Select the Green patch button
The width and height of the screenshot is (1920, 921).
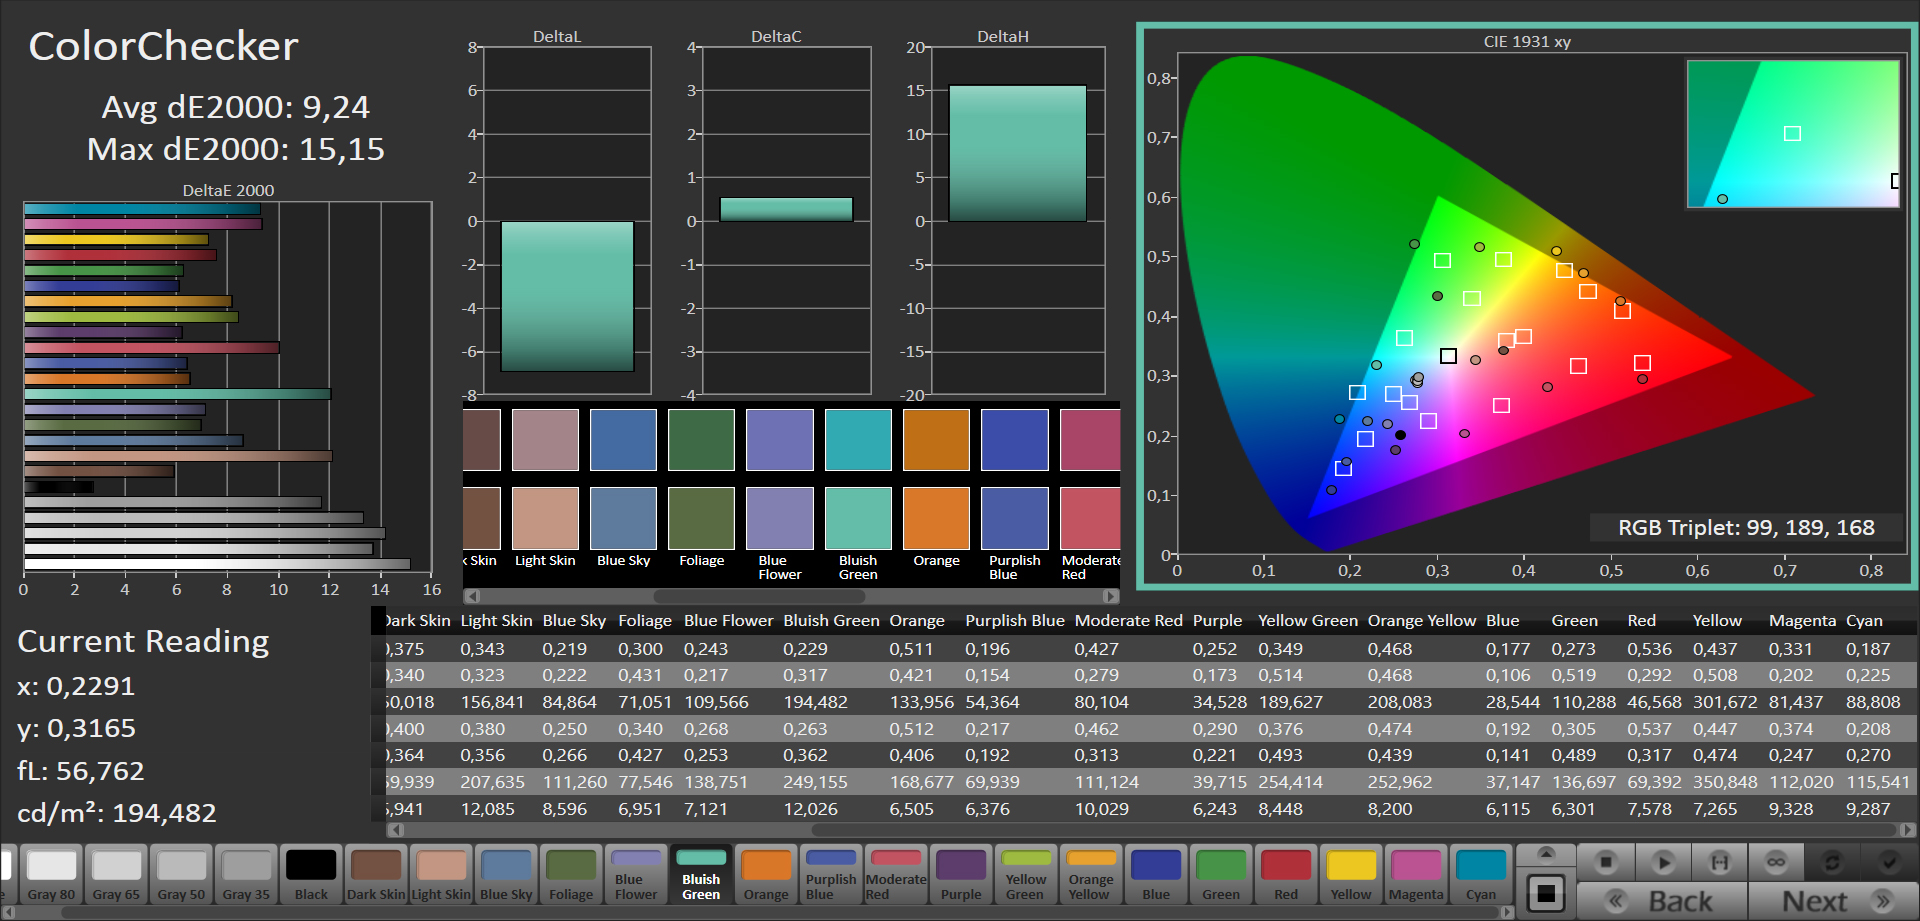click(1221, 875)
